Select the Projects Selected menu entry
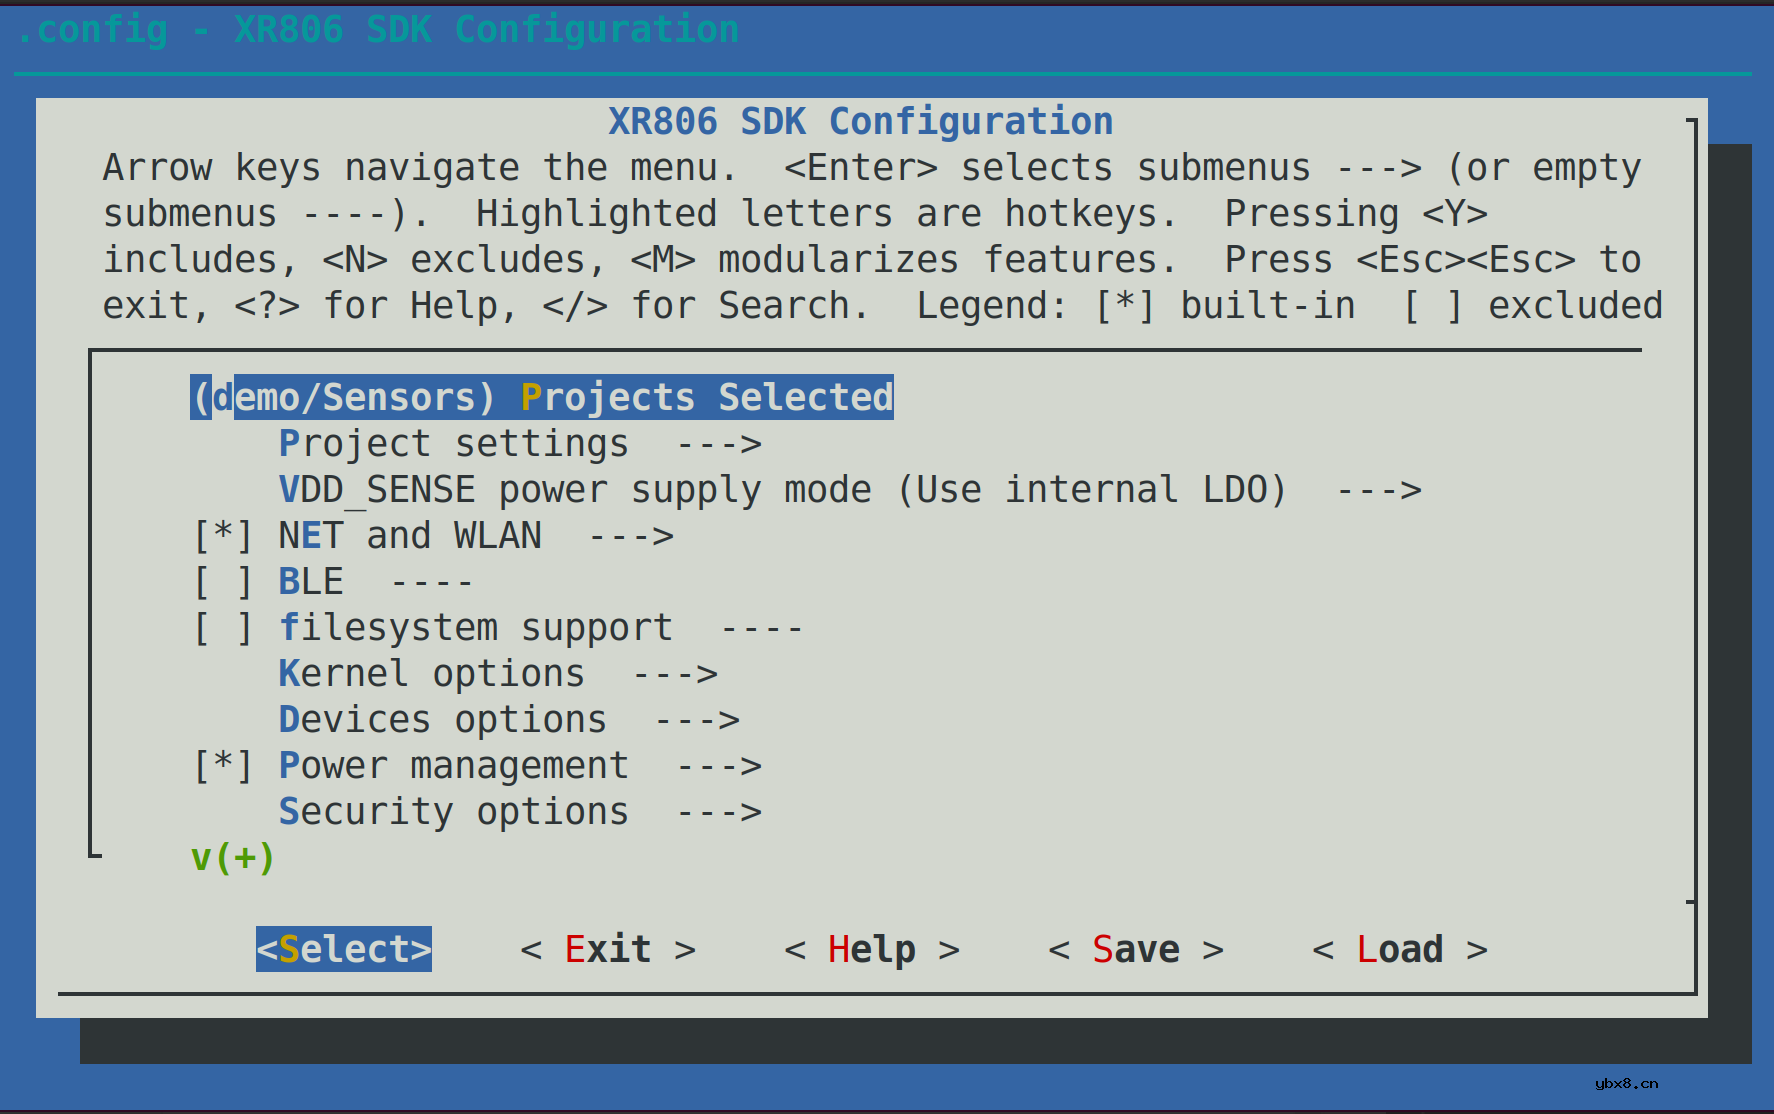This screenshot has width=1774, height=1114. coord(541,397)
